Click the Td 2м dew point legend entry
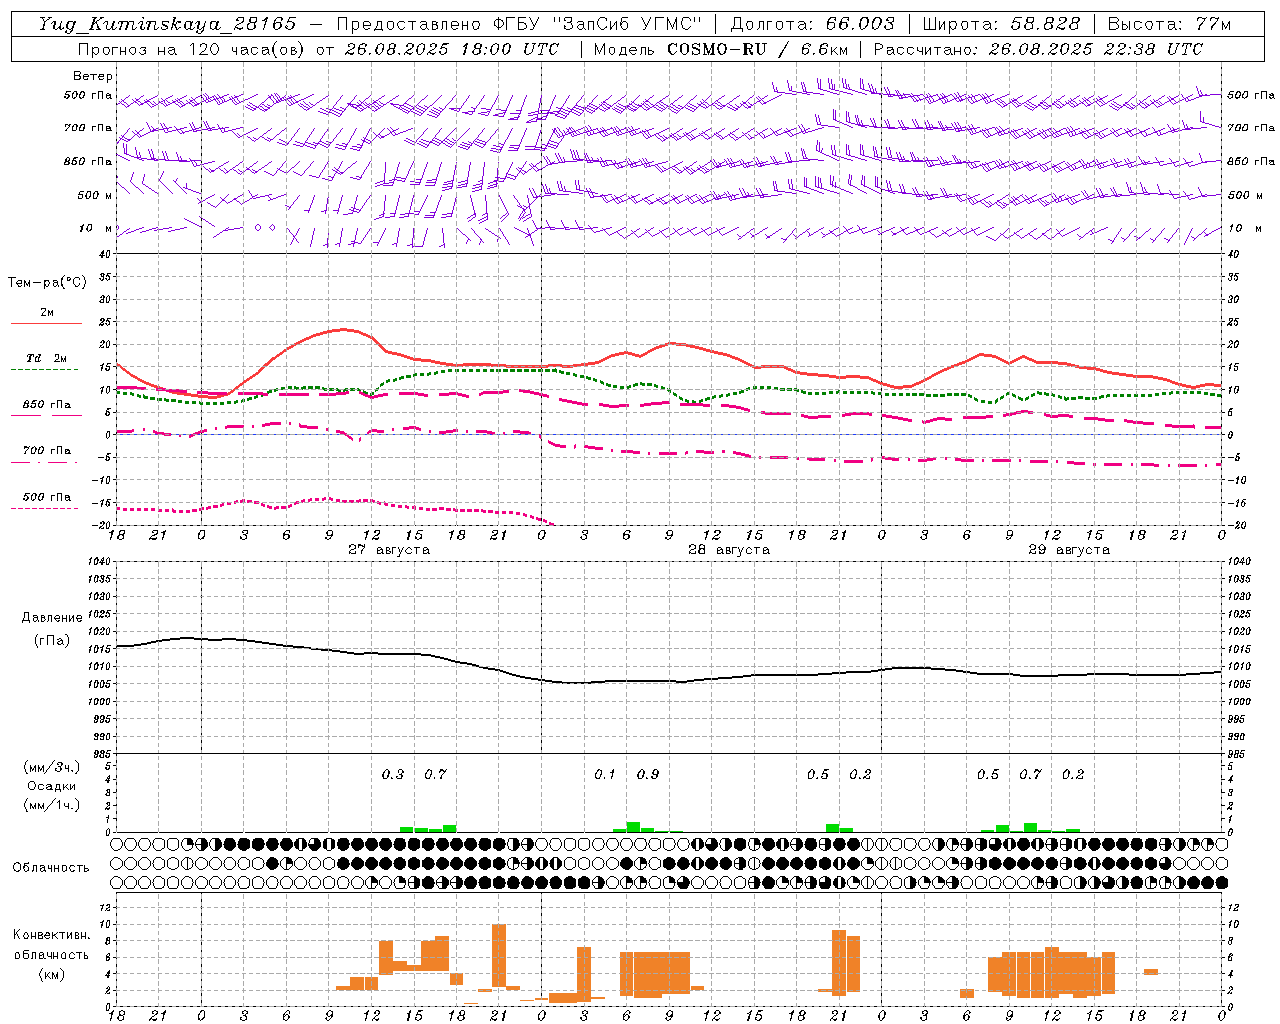The image size is (1280, 1024). click(47, 358)
